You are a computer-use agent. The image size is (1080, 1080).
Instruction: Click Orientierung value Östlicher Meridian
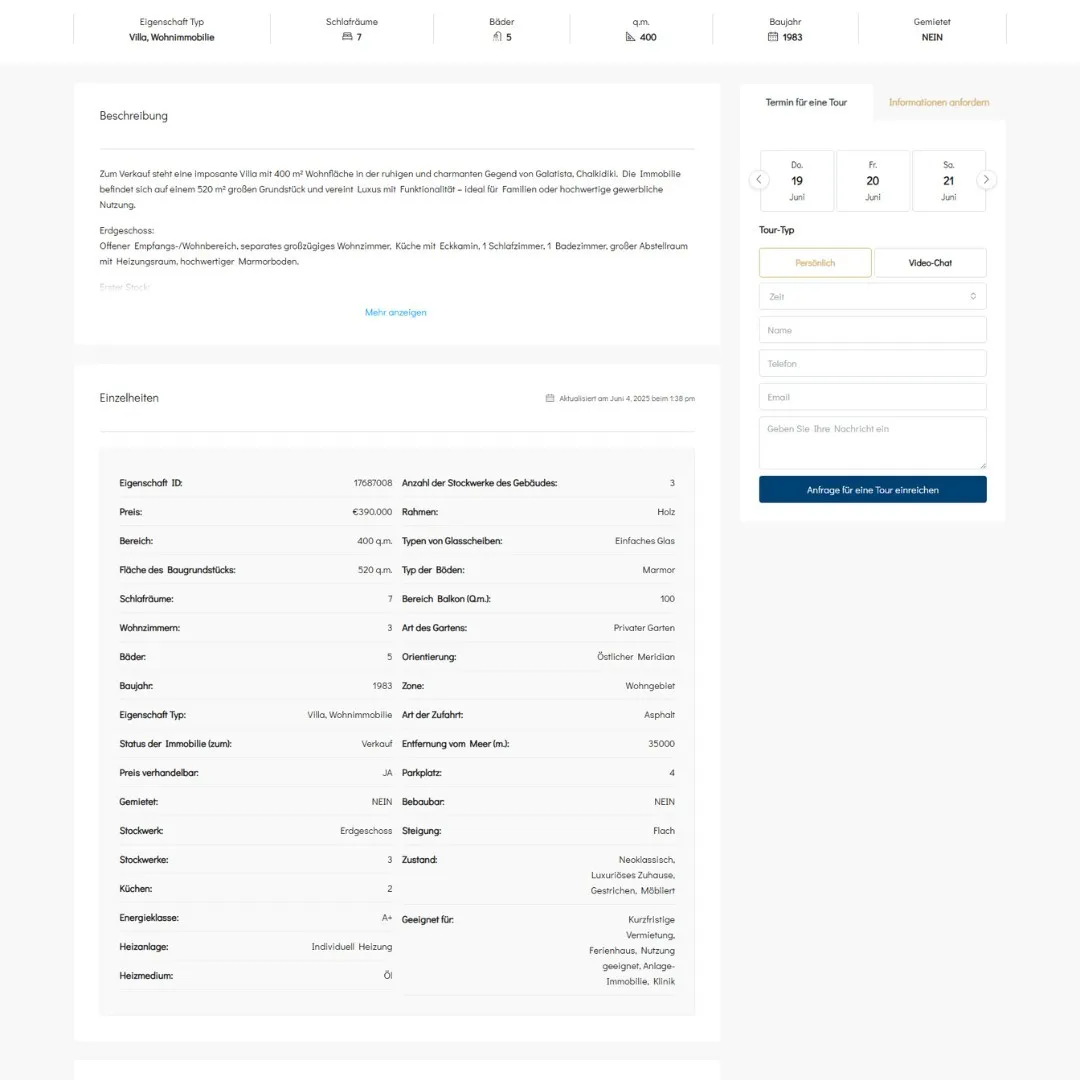click(636, 656)
